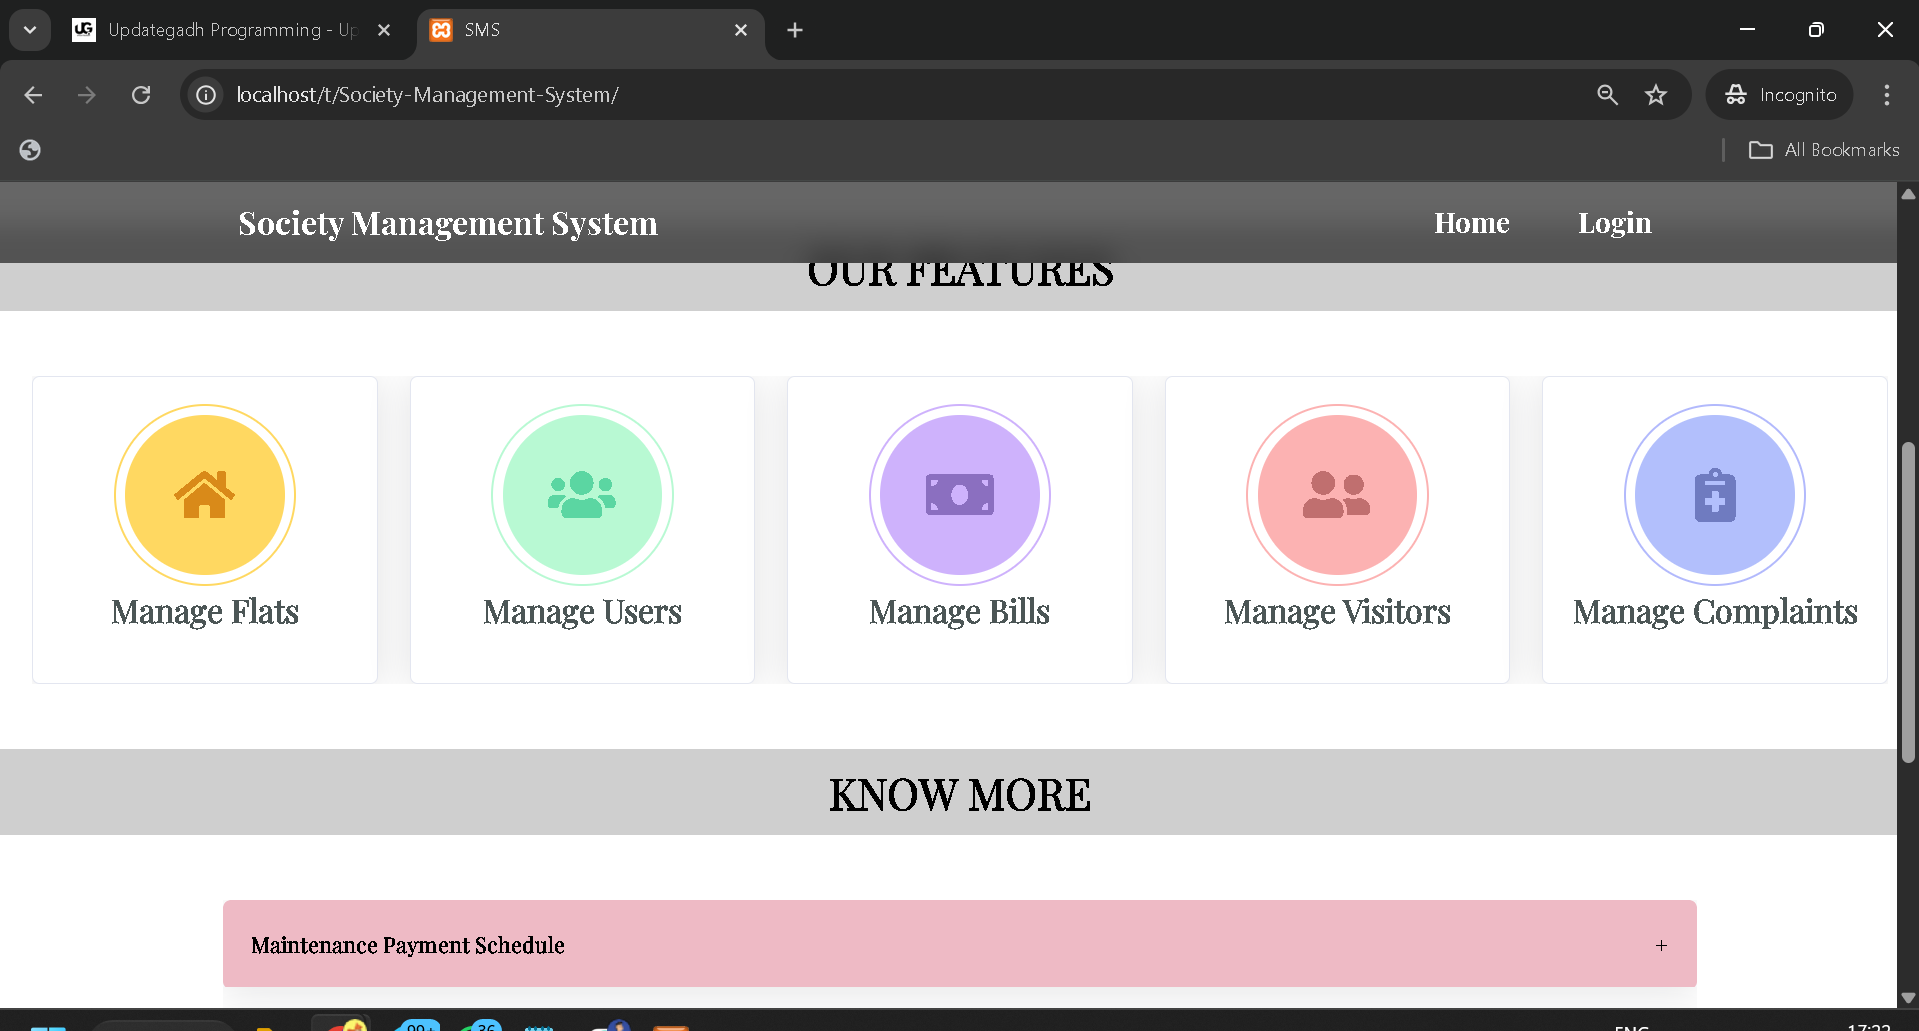Go to Home in the navbar

point(1471,223)
